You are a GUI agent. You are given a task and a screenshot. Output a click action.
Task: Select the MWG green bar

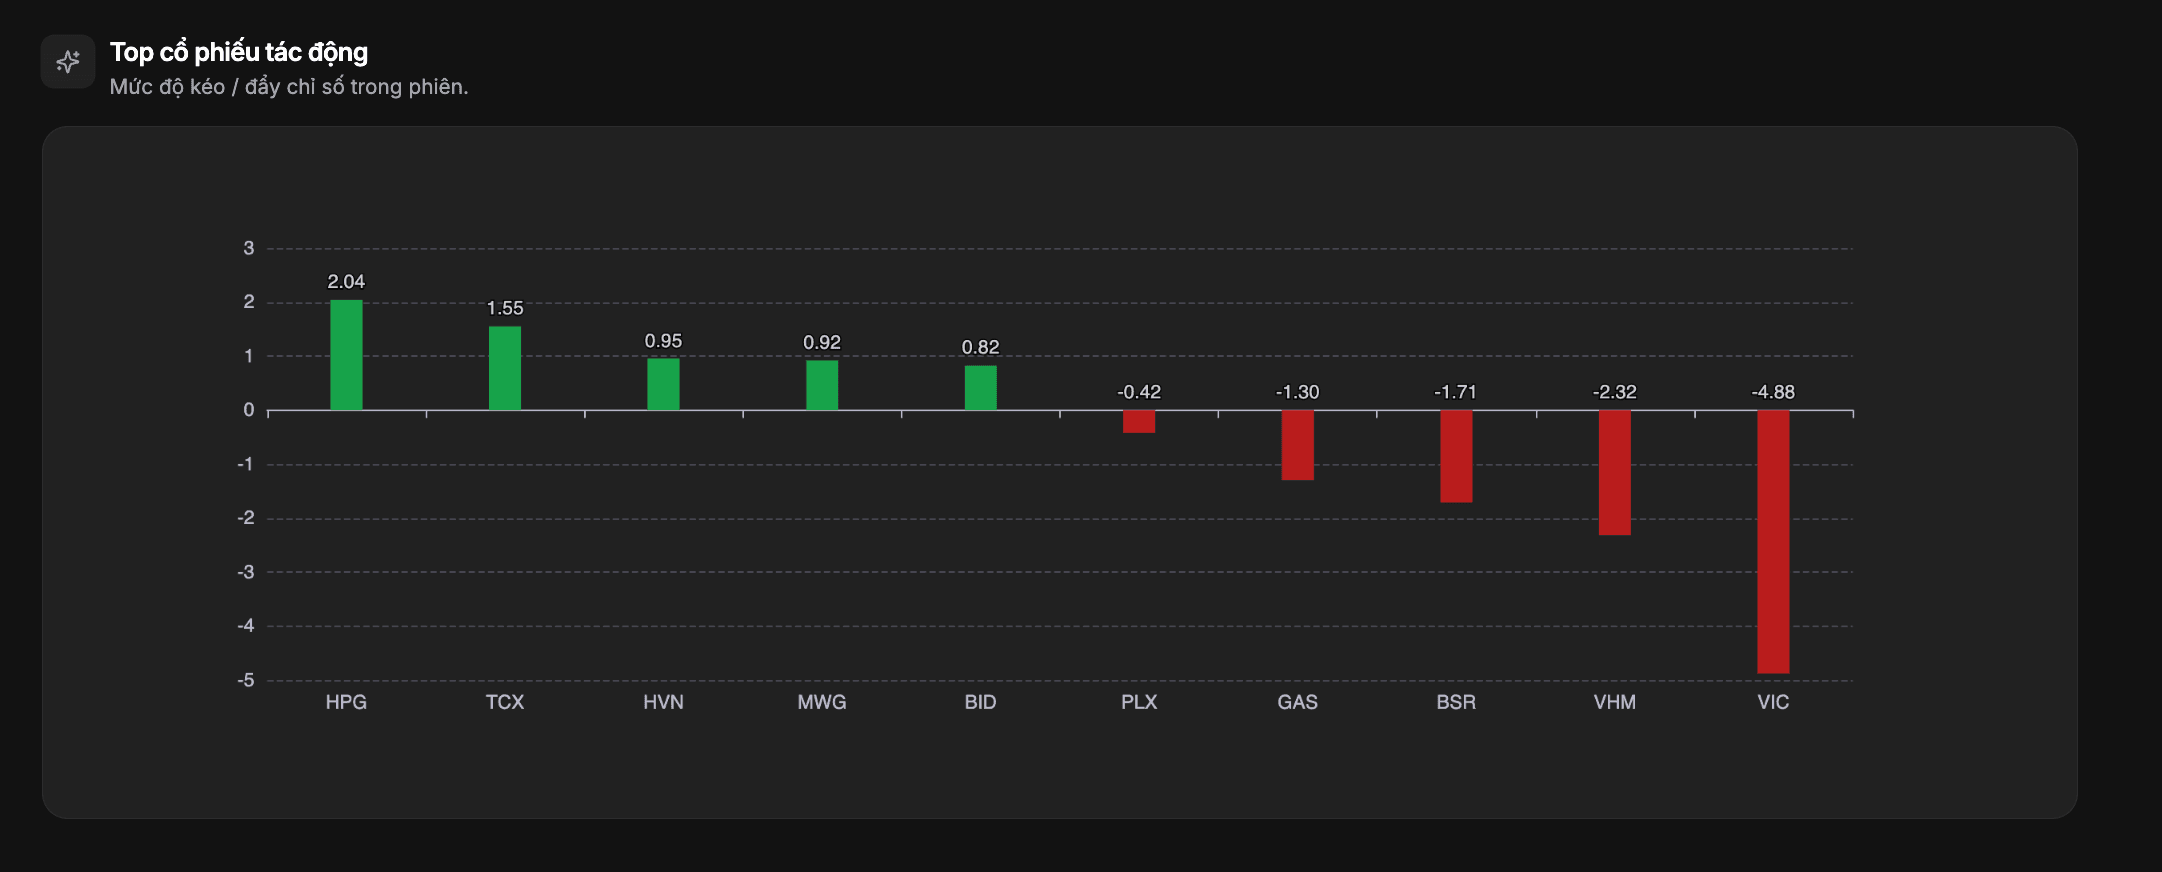822,385
